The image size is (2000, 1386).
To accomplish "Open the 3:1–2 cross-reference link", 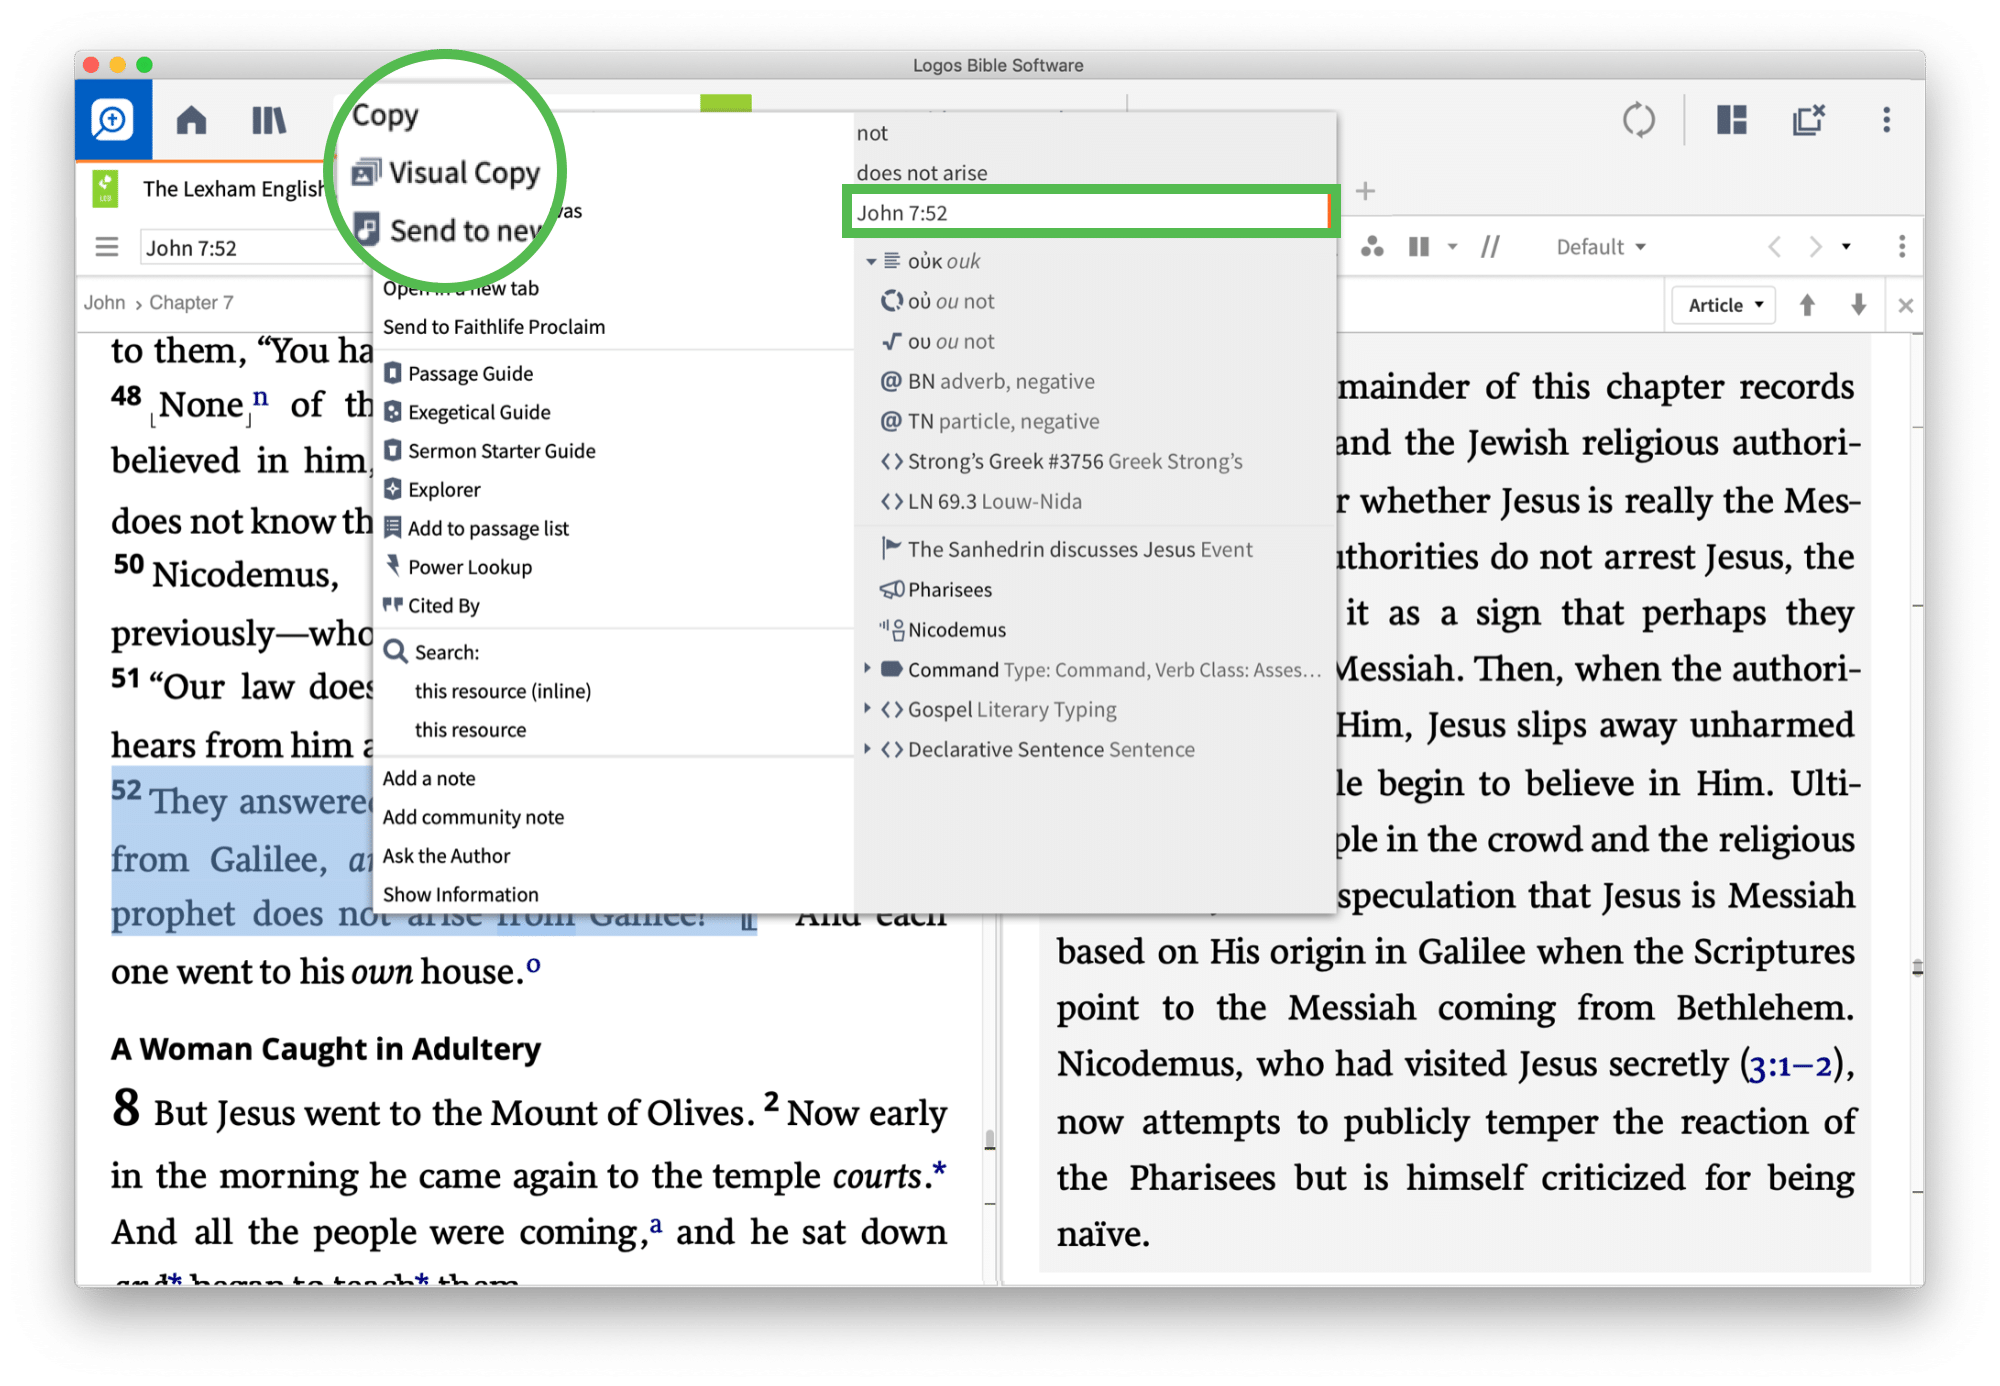I will point(1789,1066).
